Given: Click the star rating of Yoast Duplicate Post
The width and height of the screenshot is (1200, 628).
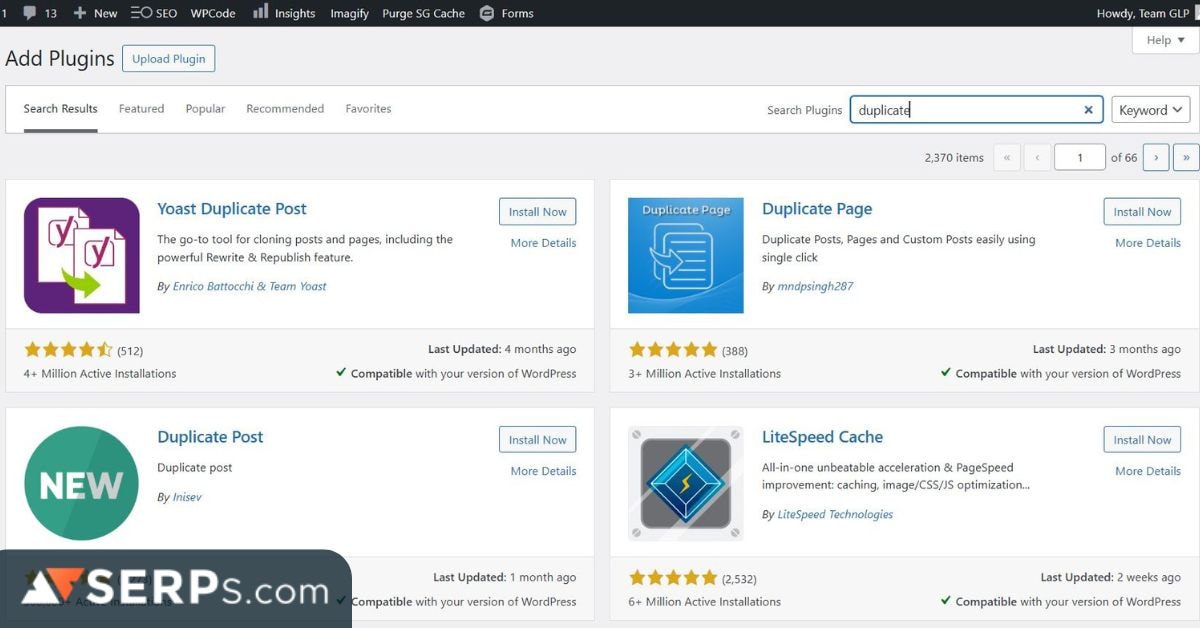Looking at the screenshot, I should tap(68, 350).
